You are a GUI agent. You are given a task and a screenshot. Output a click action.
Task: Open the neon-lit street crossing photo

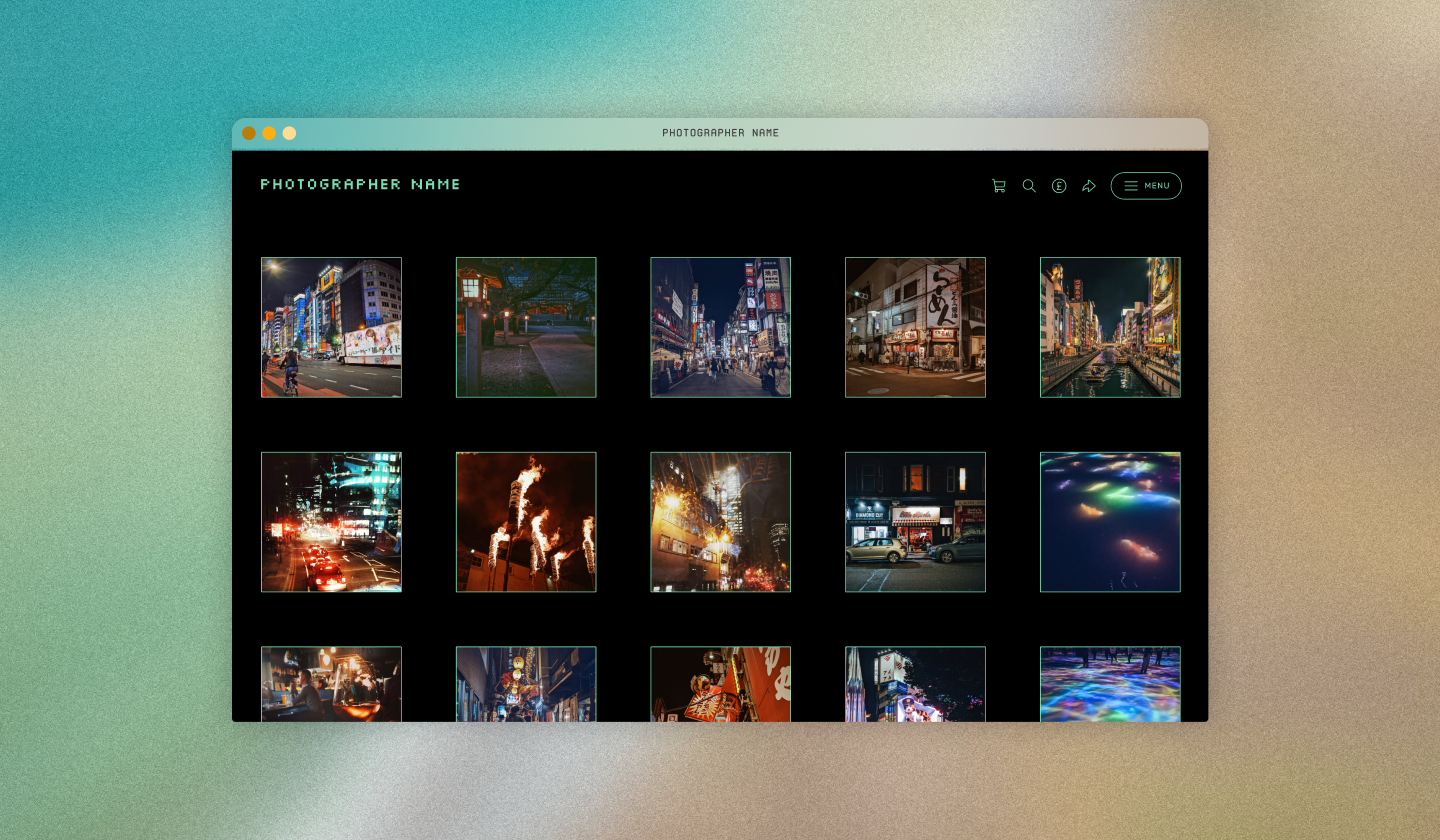point(331,327)
